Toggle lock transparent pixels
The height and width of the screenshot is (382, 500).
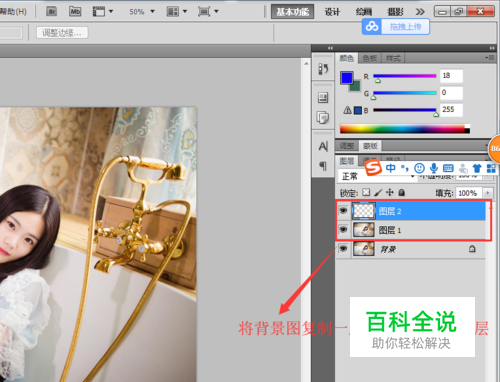click(x=366, y=192)
